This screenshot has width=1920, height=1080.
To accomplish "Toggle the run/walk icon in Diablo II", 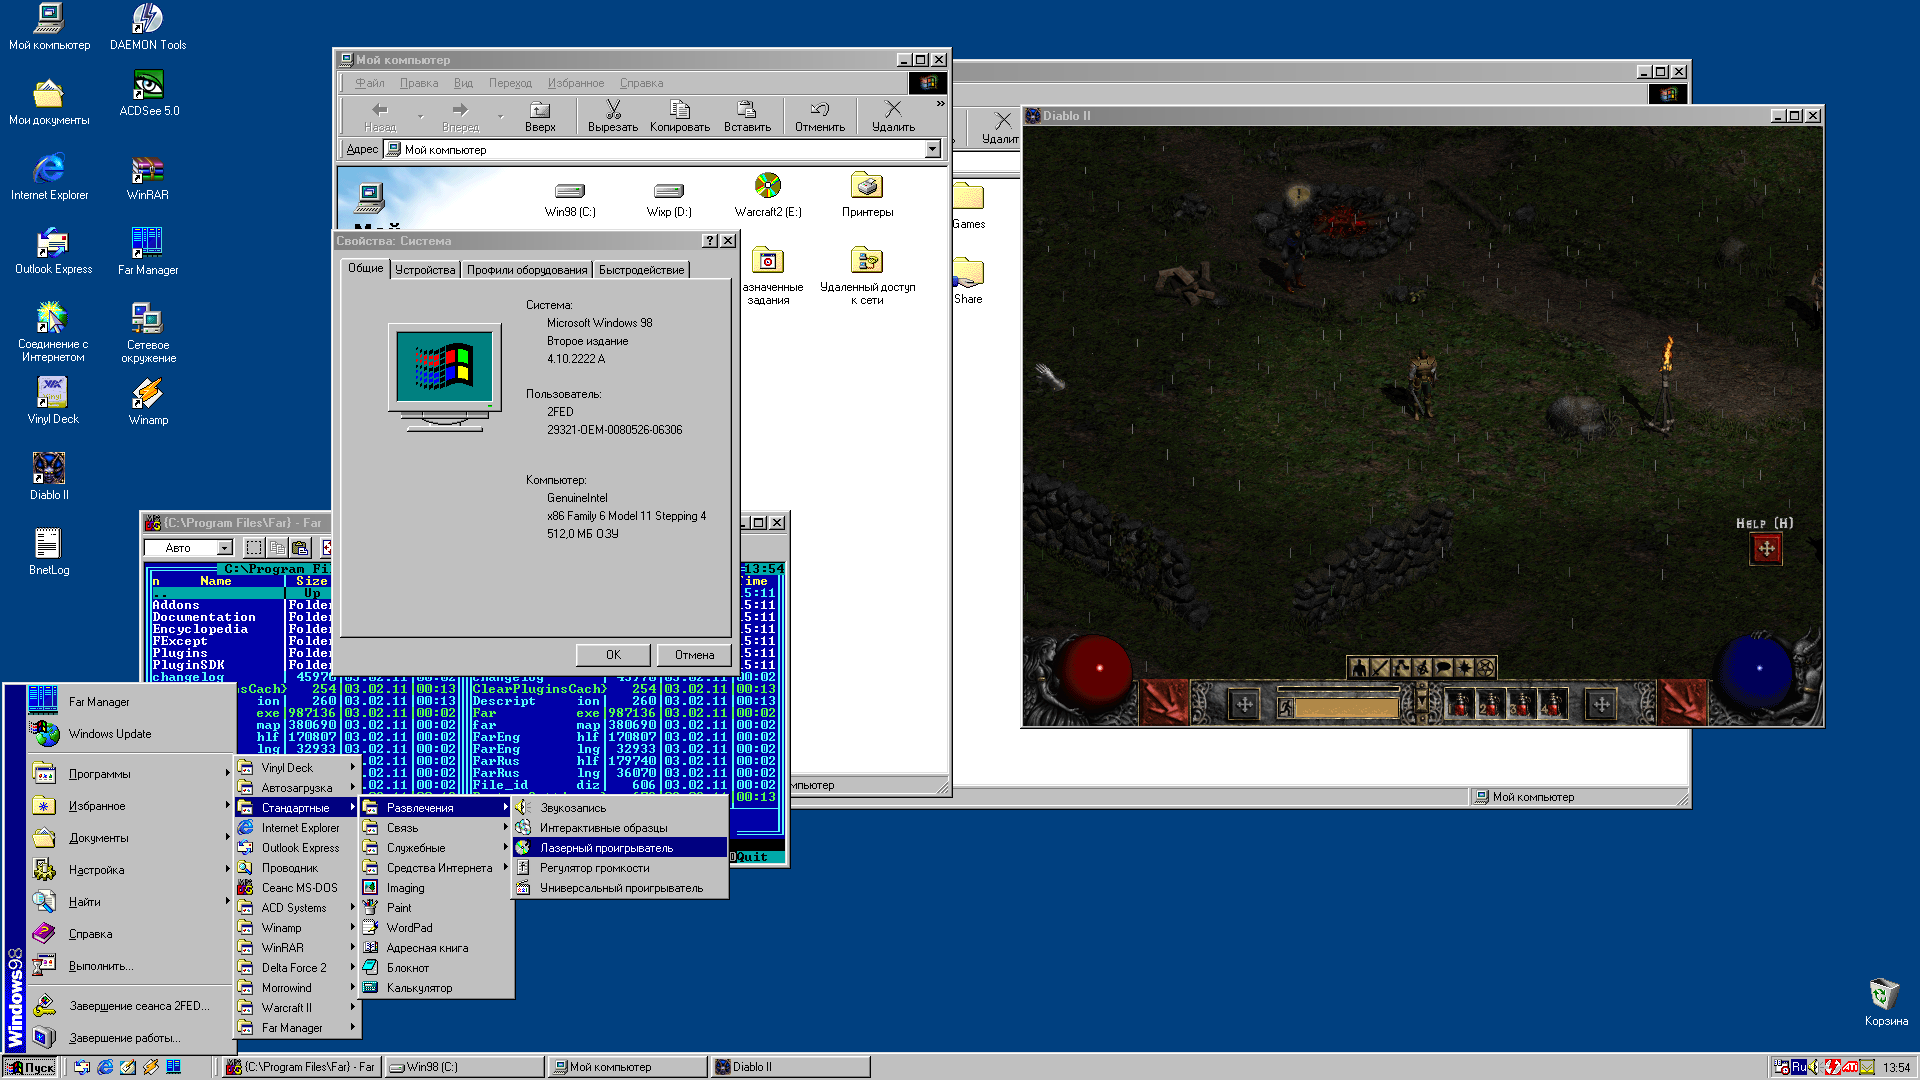I will pyautogui.click(x=1286, y=708).
